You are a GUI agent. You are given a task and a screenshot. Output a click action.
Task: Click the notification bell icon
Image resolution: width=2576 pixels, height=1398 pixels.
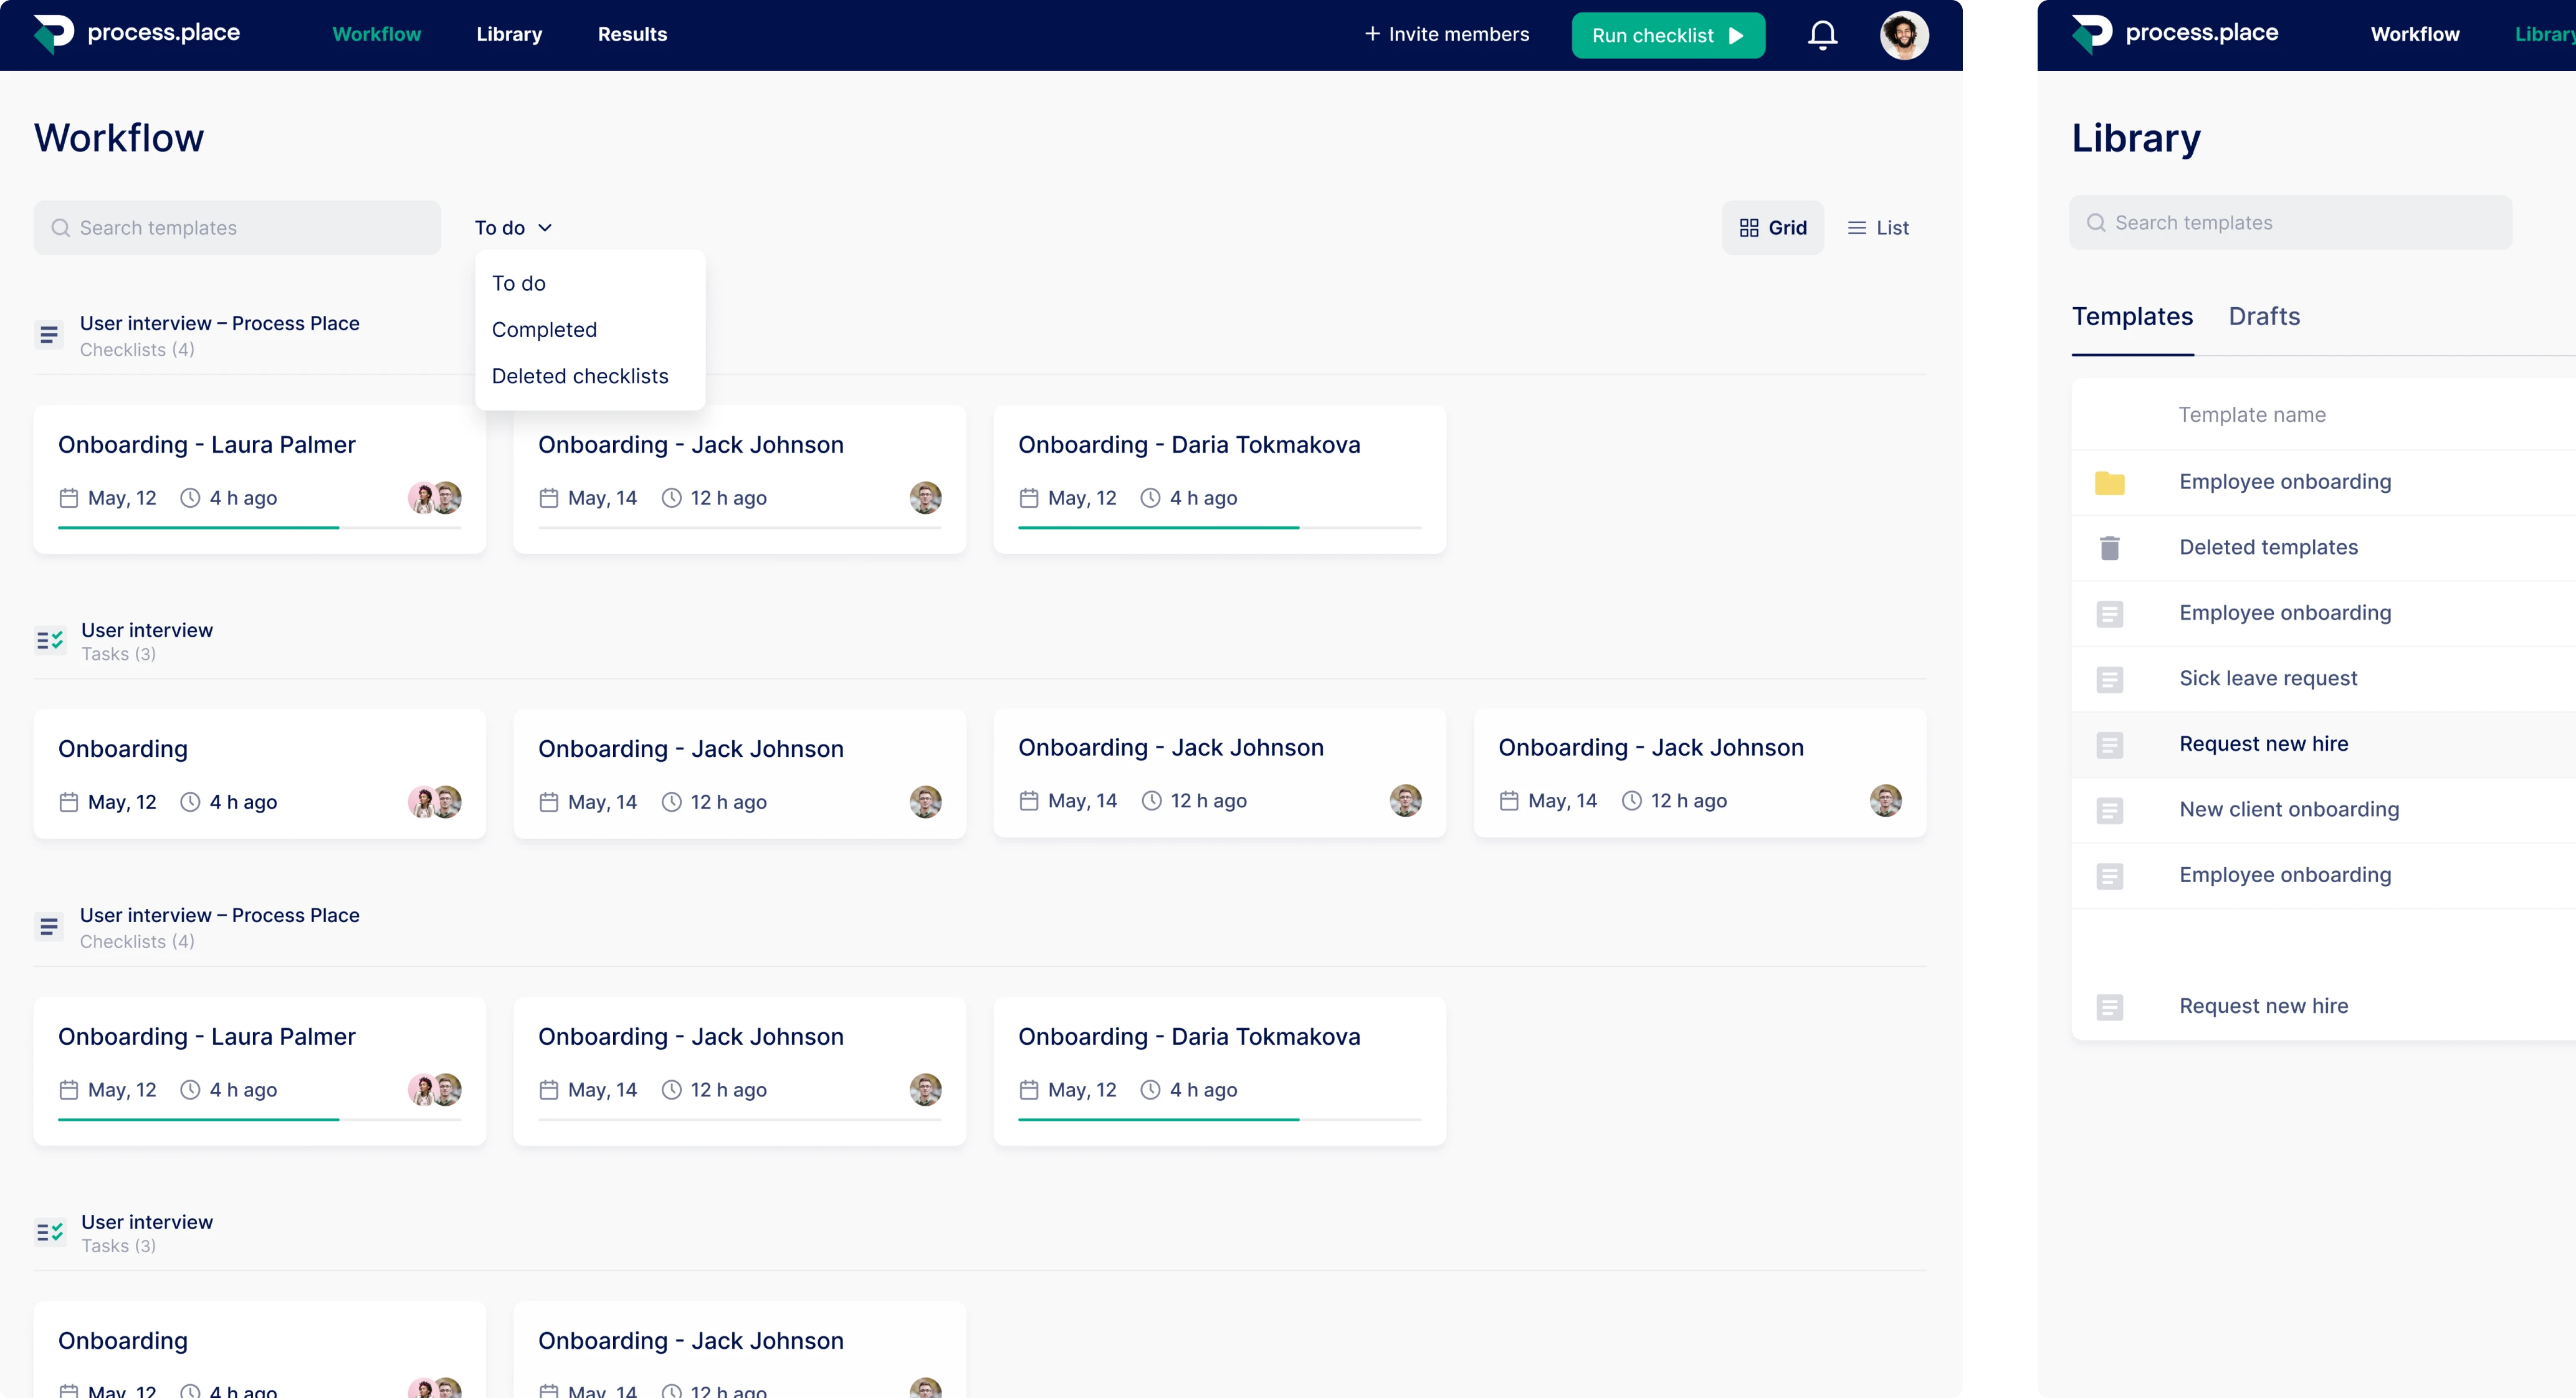[x=1822, y=35]
